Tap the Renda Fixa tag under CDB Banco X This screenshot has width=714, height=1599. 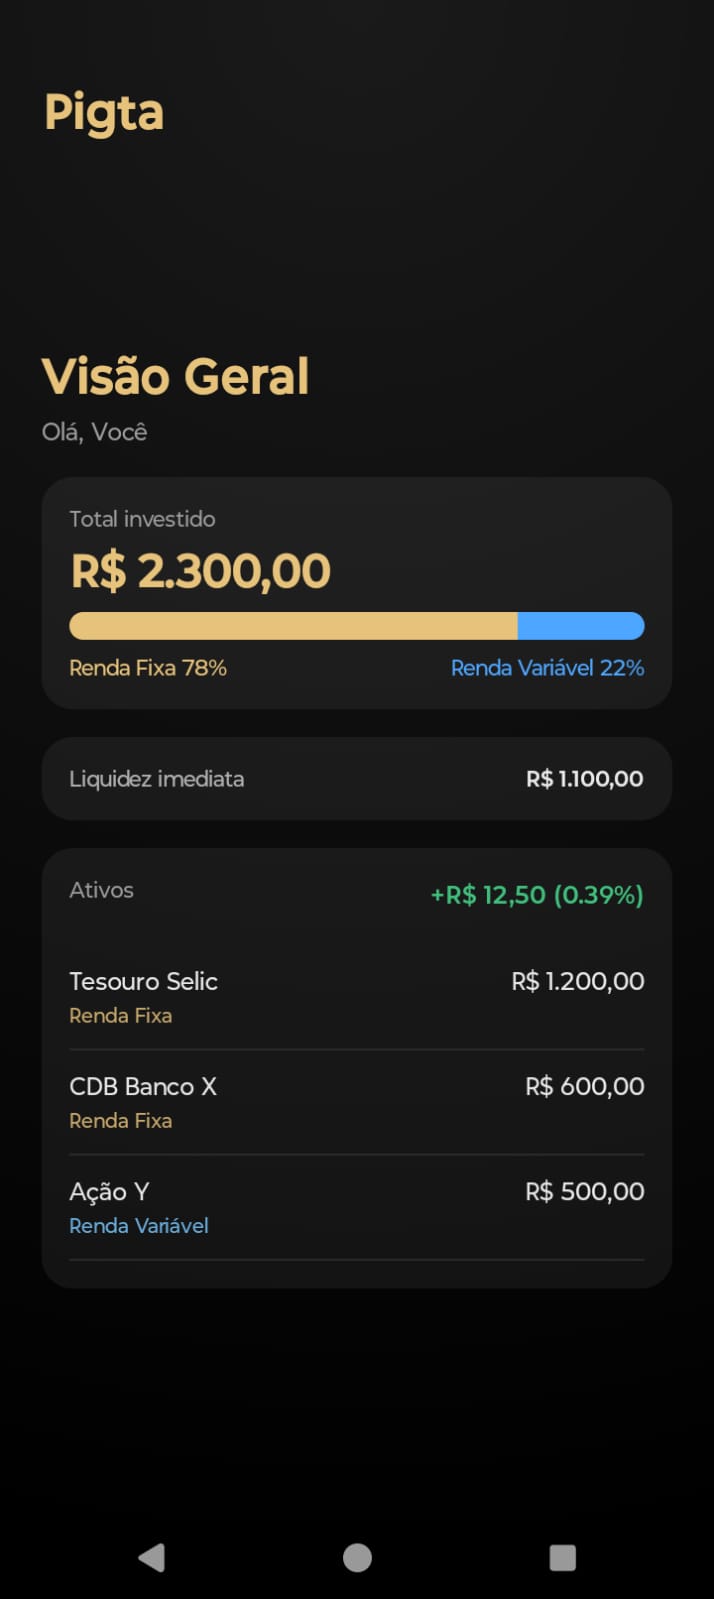(121, 1120)
